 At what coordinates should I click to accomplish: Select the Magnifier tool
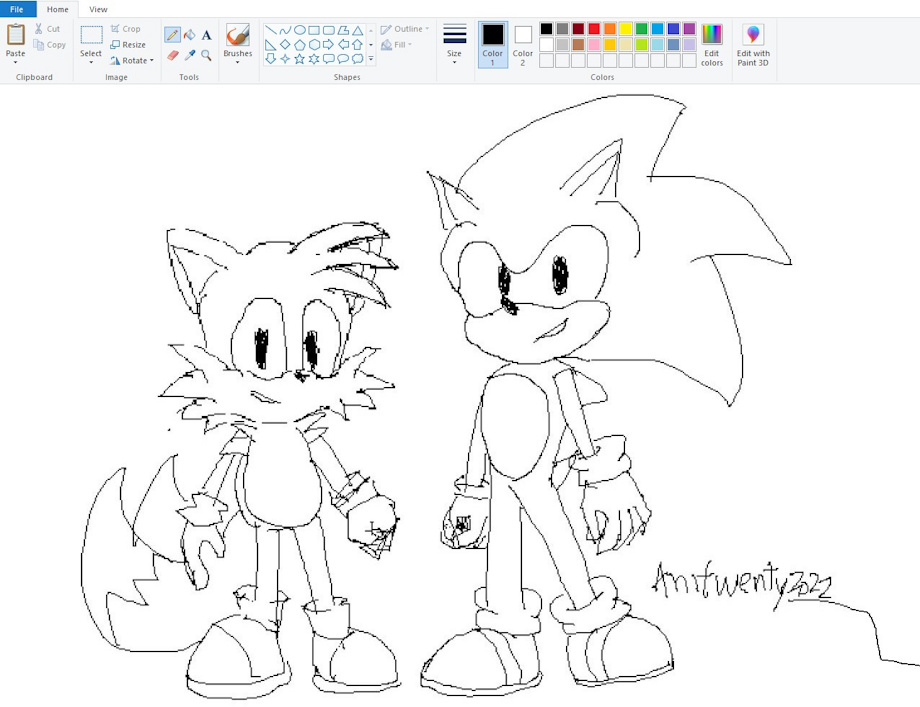click(207, 55)
